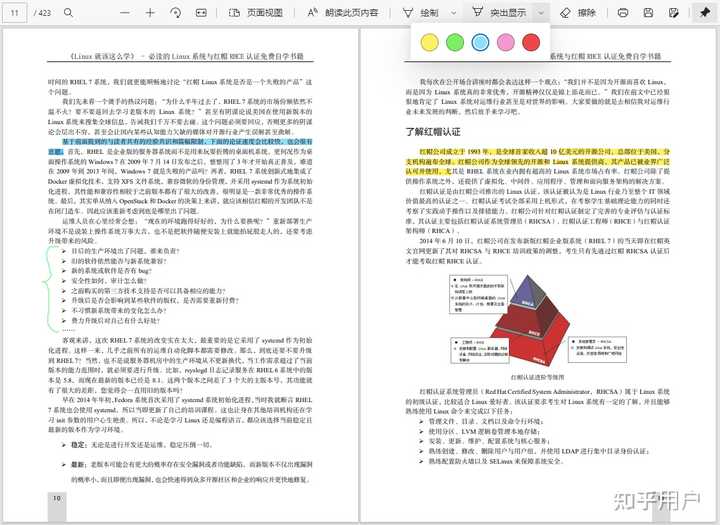The height and width of the screenshot is (525, 720).
Task: Collapse the 突出显示 highlight color dropdown
Action: (541, 13)
